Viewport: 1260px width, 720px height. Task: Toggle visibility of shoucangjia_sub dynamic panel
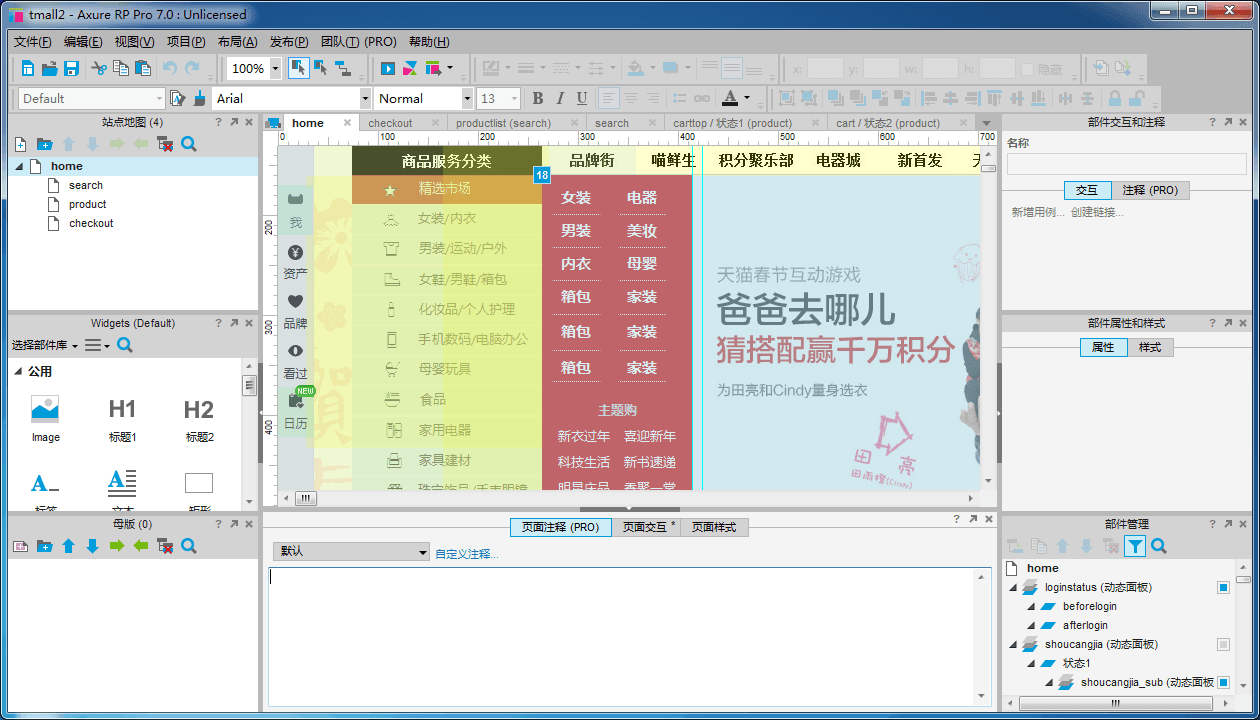(x=1223, y=683)
